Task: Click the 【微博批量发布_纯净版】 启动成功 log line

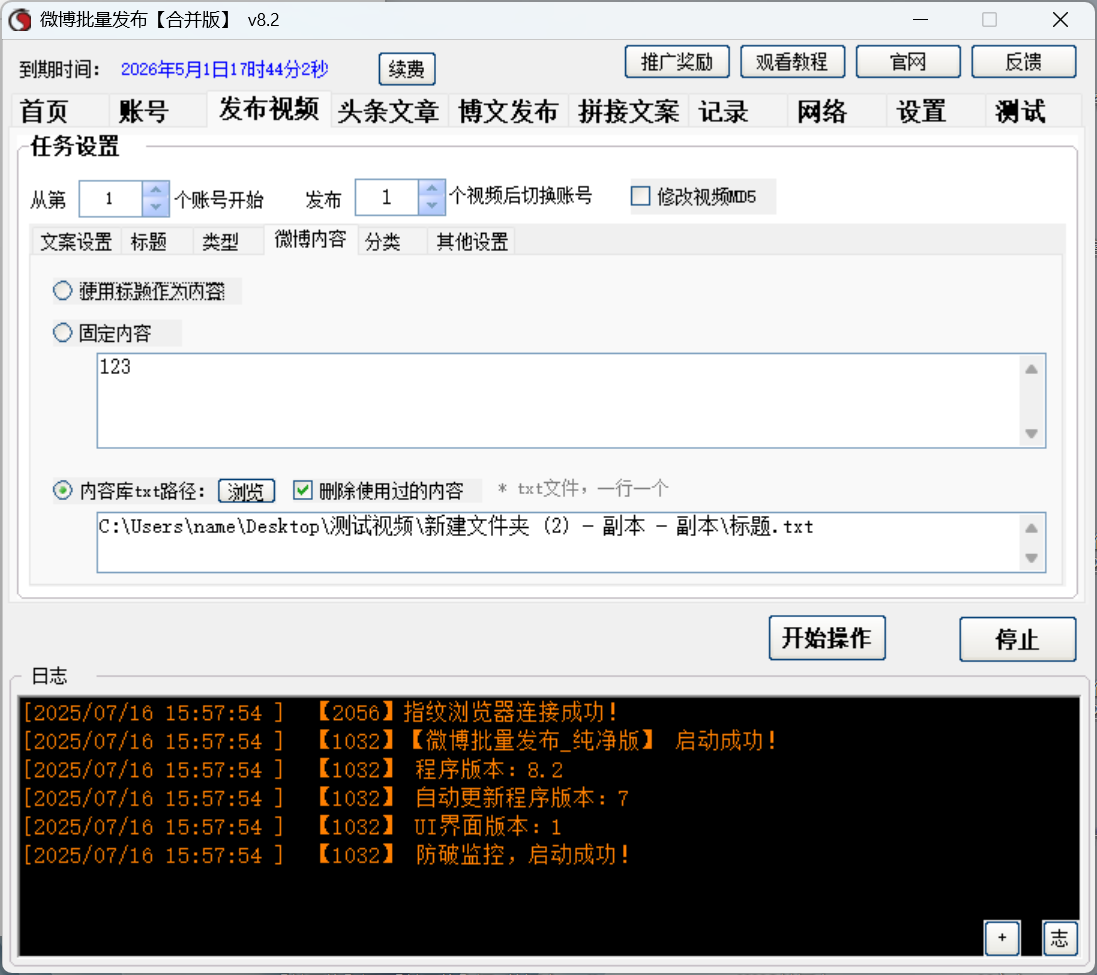Action: click(x=400, y=741)
